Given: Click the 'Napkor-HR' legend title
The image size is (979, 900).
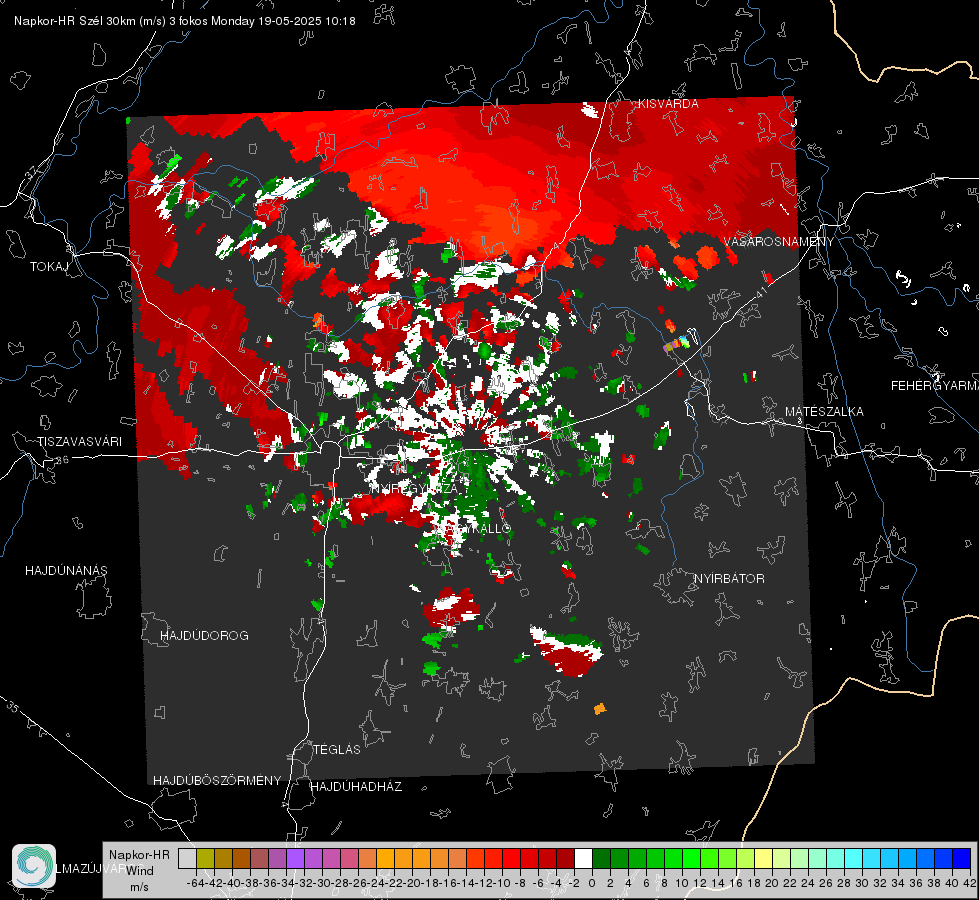Looking at the screenshot, I should [139, 855].
